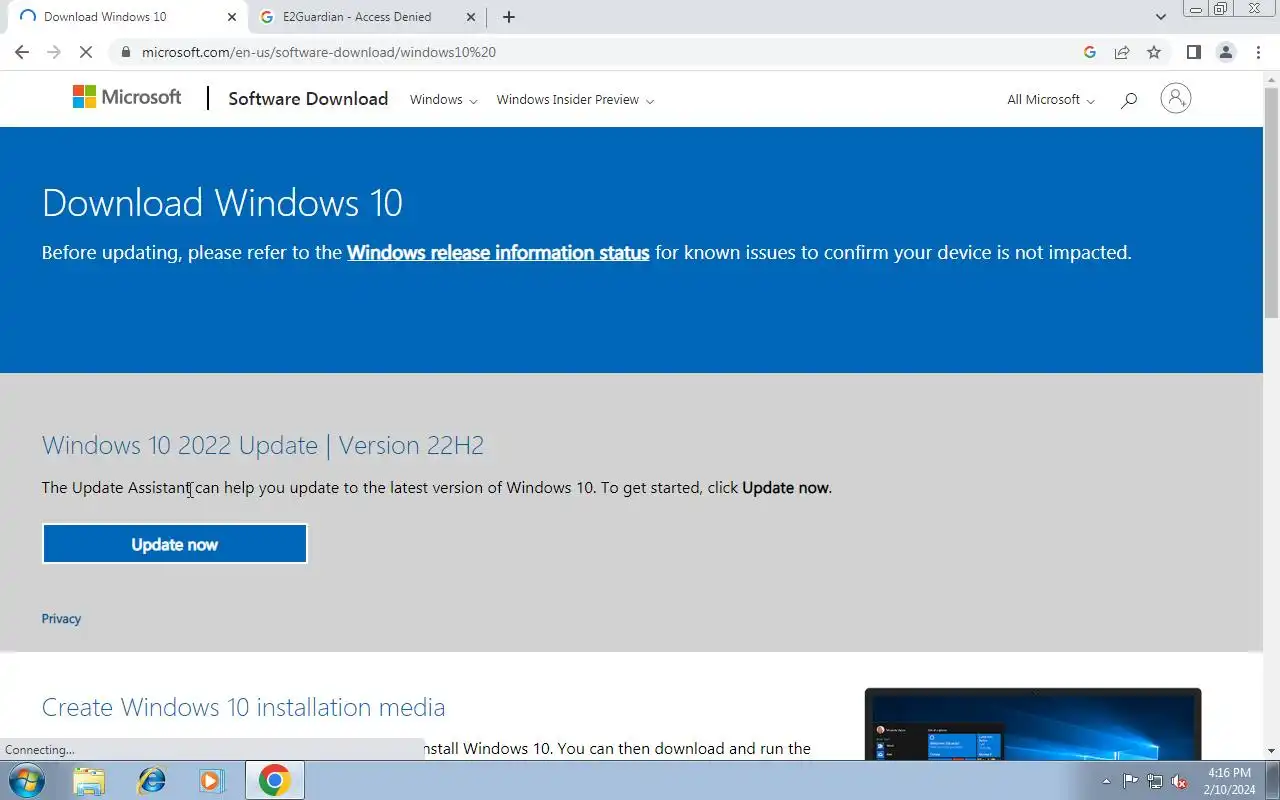Open the Chrome profile avatar icon

(1226, 52)
